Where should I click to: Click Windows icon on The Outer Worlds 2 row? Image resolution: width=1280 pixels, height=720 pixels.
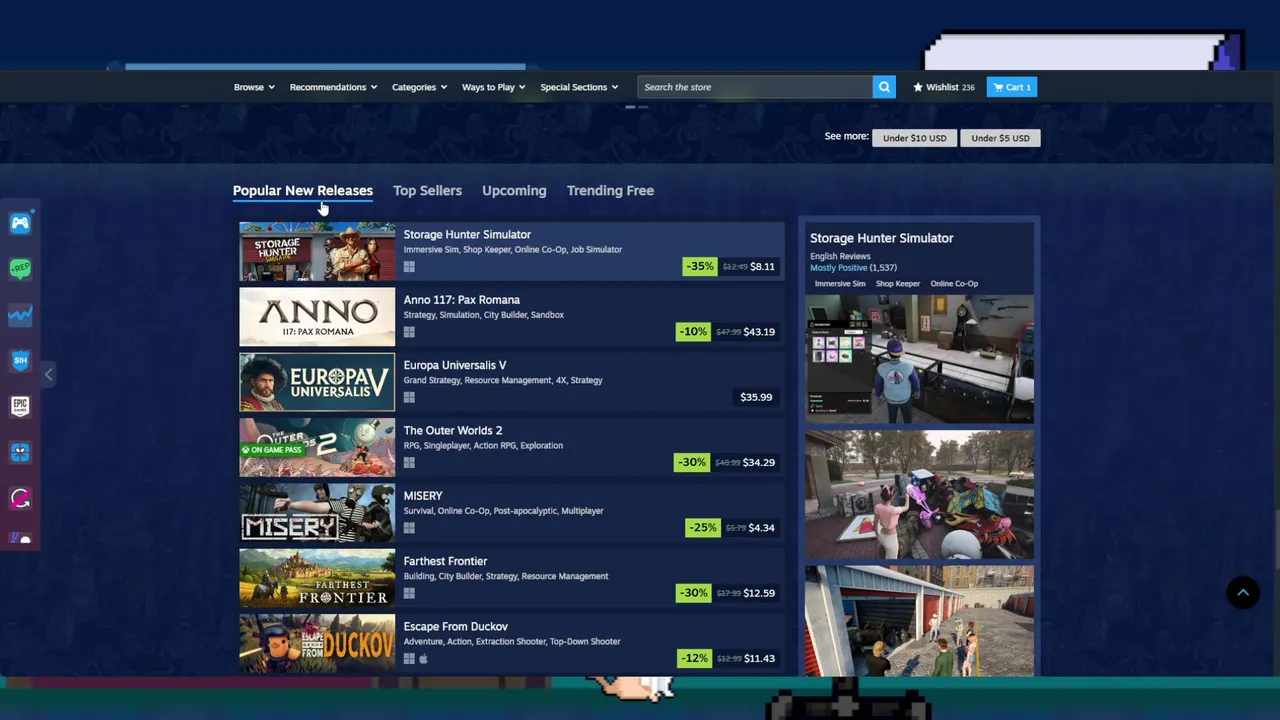point(409,462)
